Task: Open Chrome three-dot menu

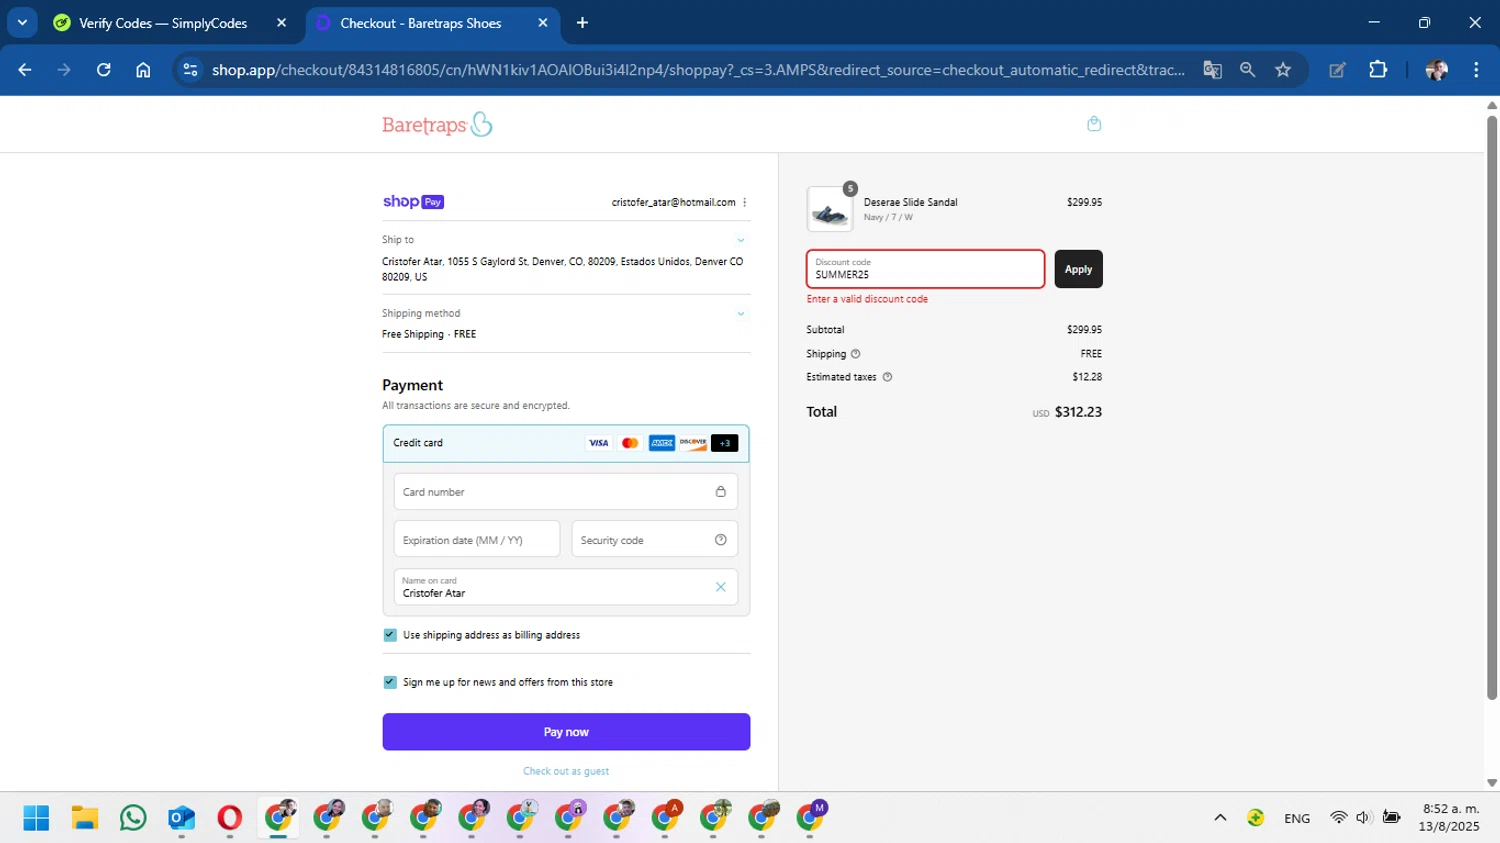Action: click(x=1476, y=70)
